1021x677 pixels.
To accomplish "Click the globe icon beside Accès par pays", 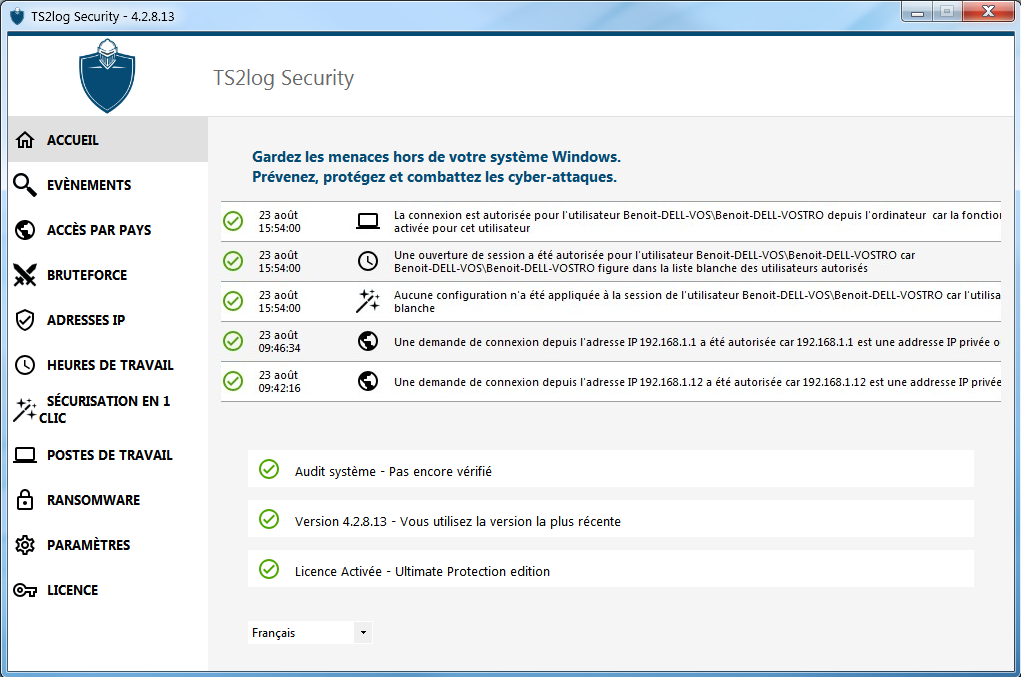I will click(x=25, y=230).
